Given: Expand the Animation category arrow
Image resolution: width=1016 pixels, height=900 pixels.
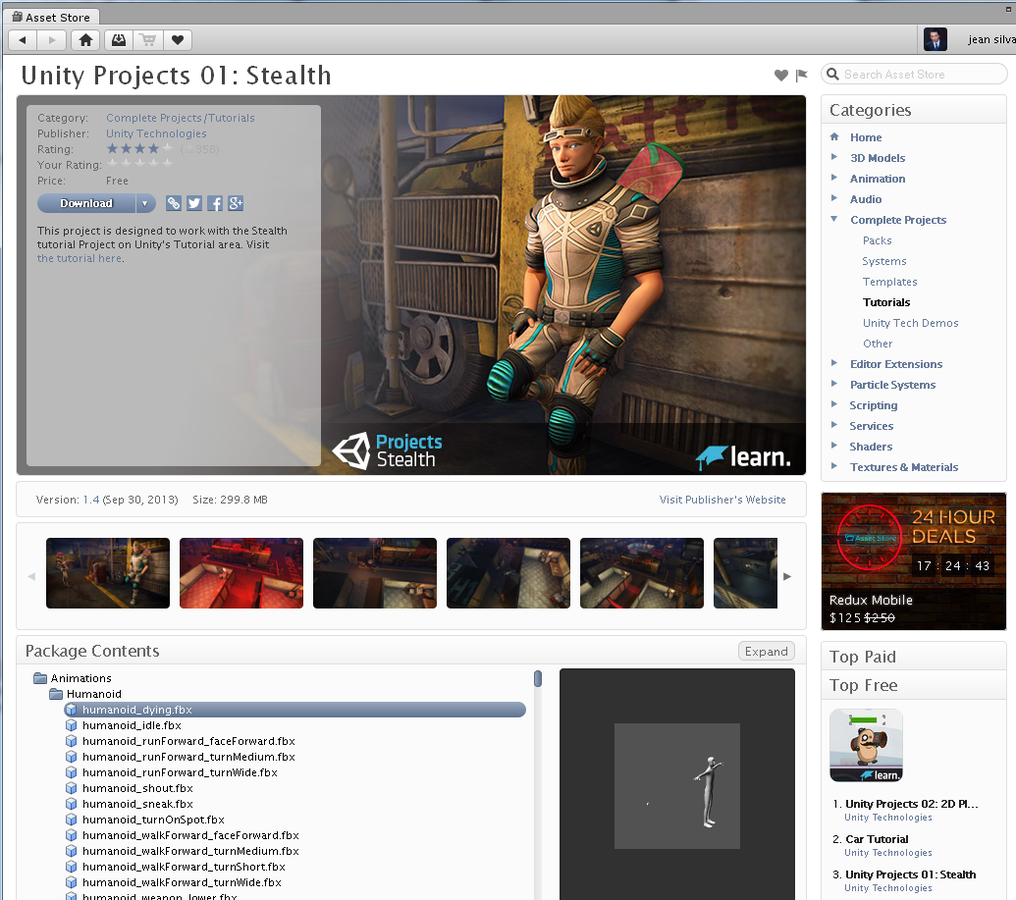Looking at the screenshot, I should 835,178.
